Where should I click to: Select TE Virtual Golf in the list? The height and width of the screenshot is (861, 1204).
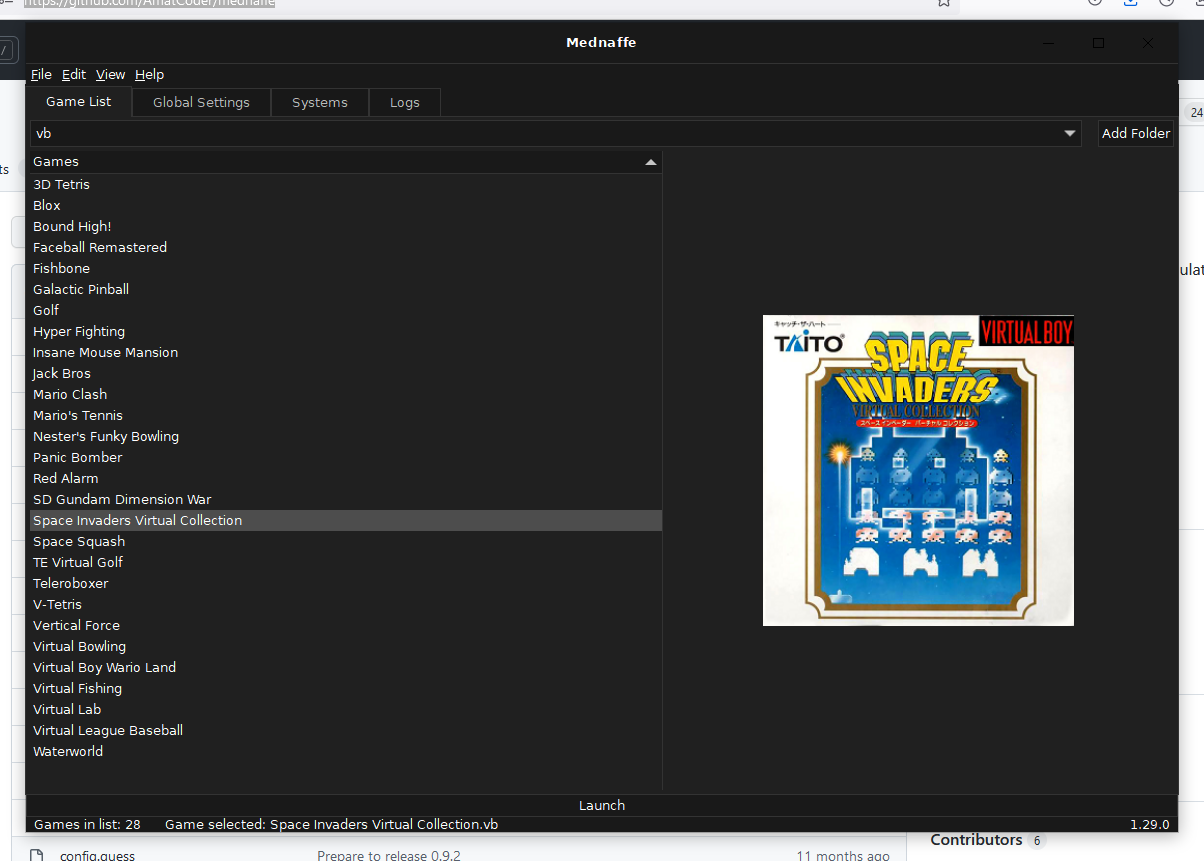pyautogui.click(x=345, y=562)
